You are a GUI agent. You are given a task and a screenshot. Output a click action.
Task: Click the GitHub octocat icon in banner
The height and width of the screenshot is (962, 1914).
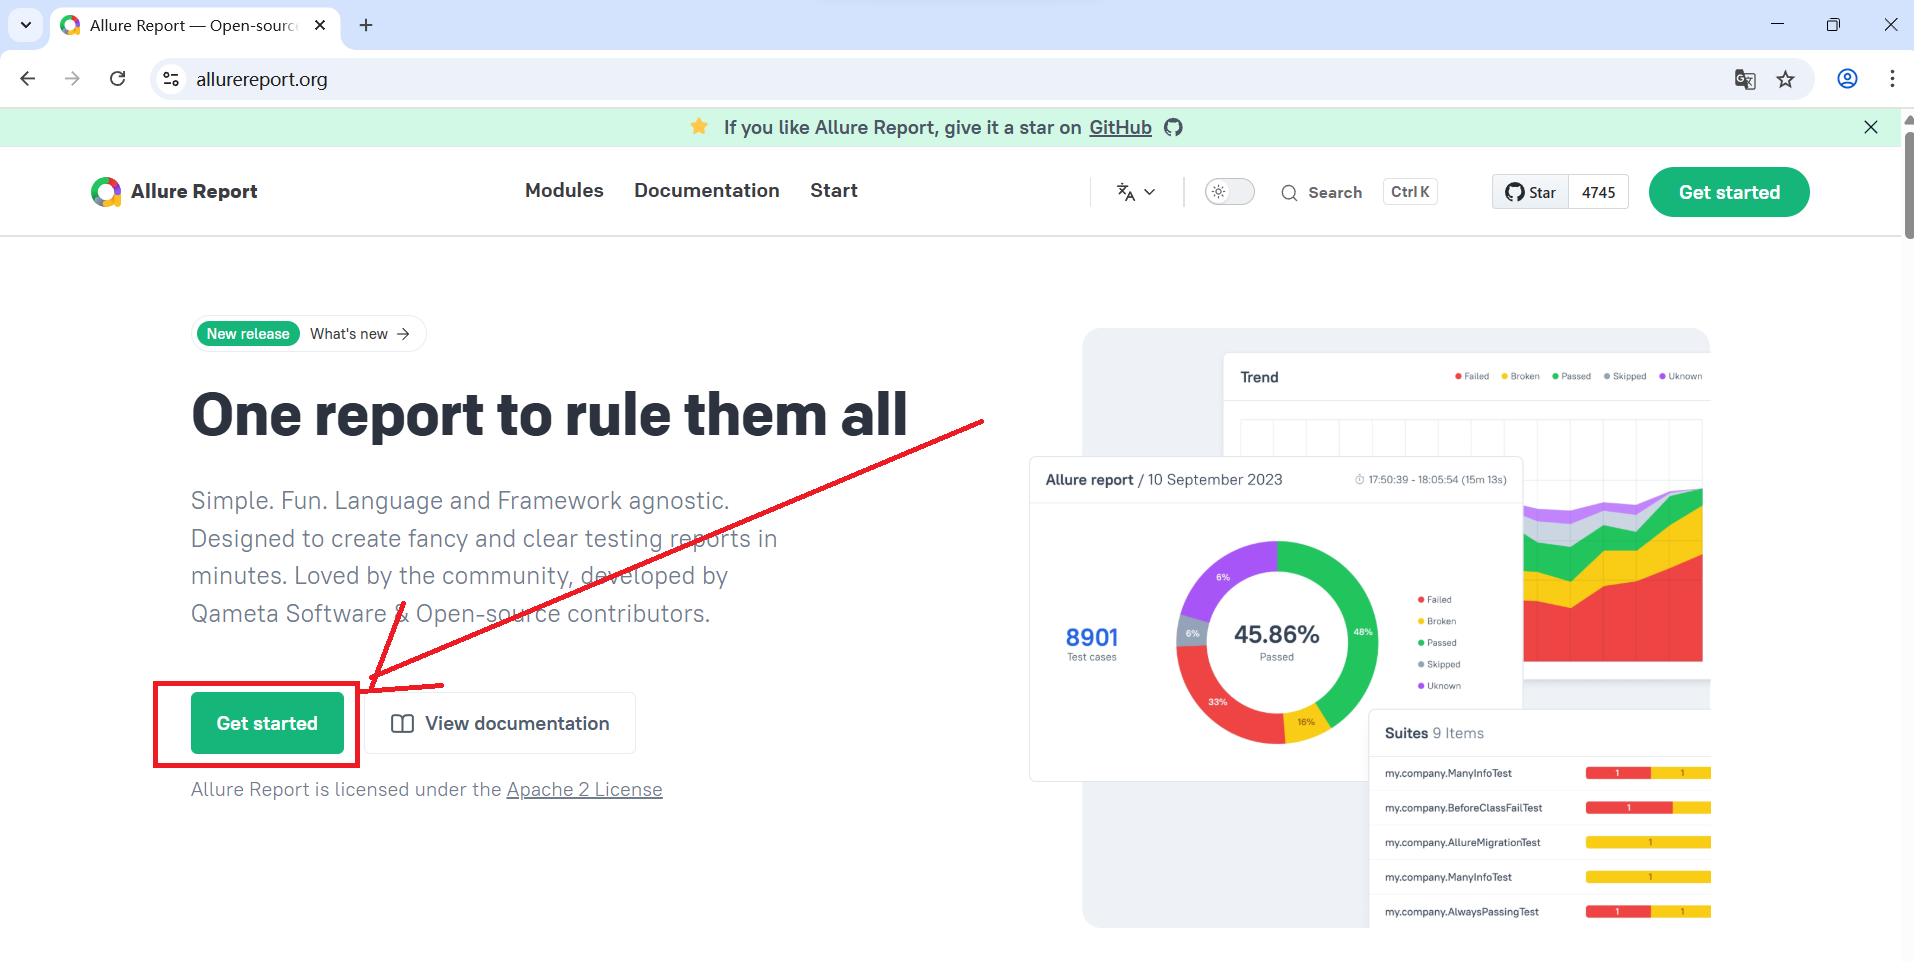[1174, 127]
